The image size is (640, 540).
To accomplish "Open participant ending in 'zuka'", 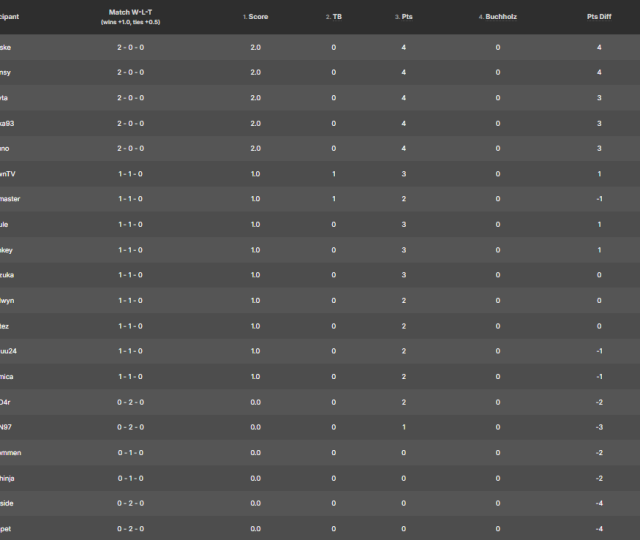I will pyautogui.click(x=8, y=275).
